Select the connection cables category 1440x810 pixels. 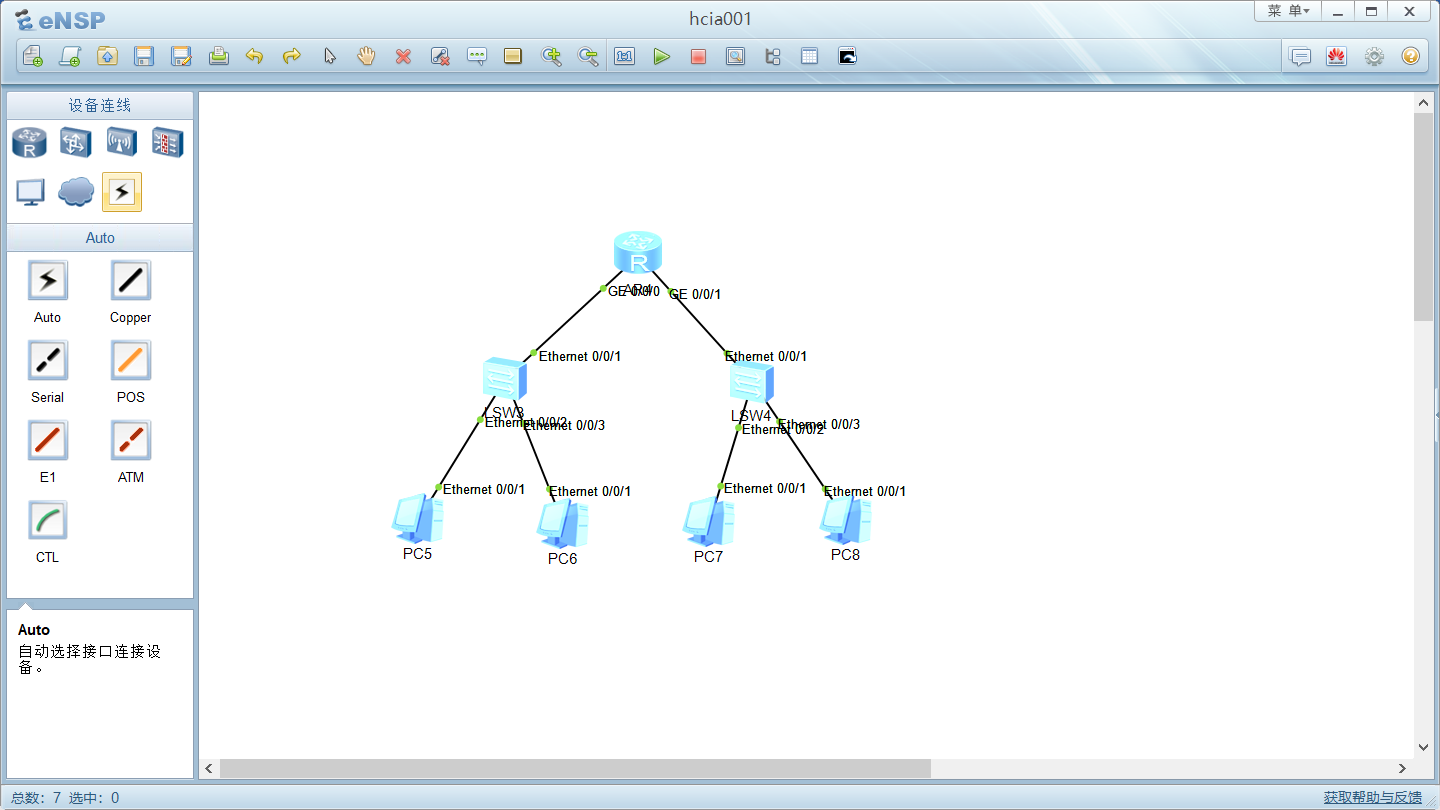(x=122, y=192)
